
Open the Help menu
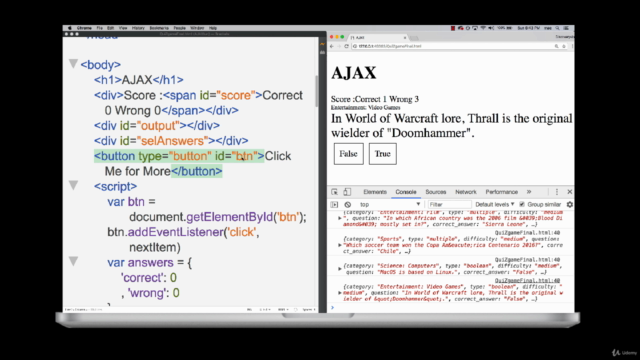[x=213, y=28]
